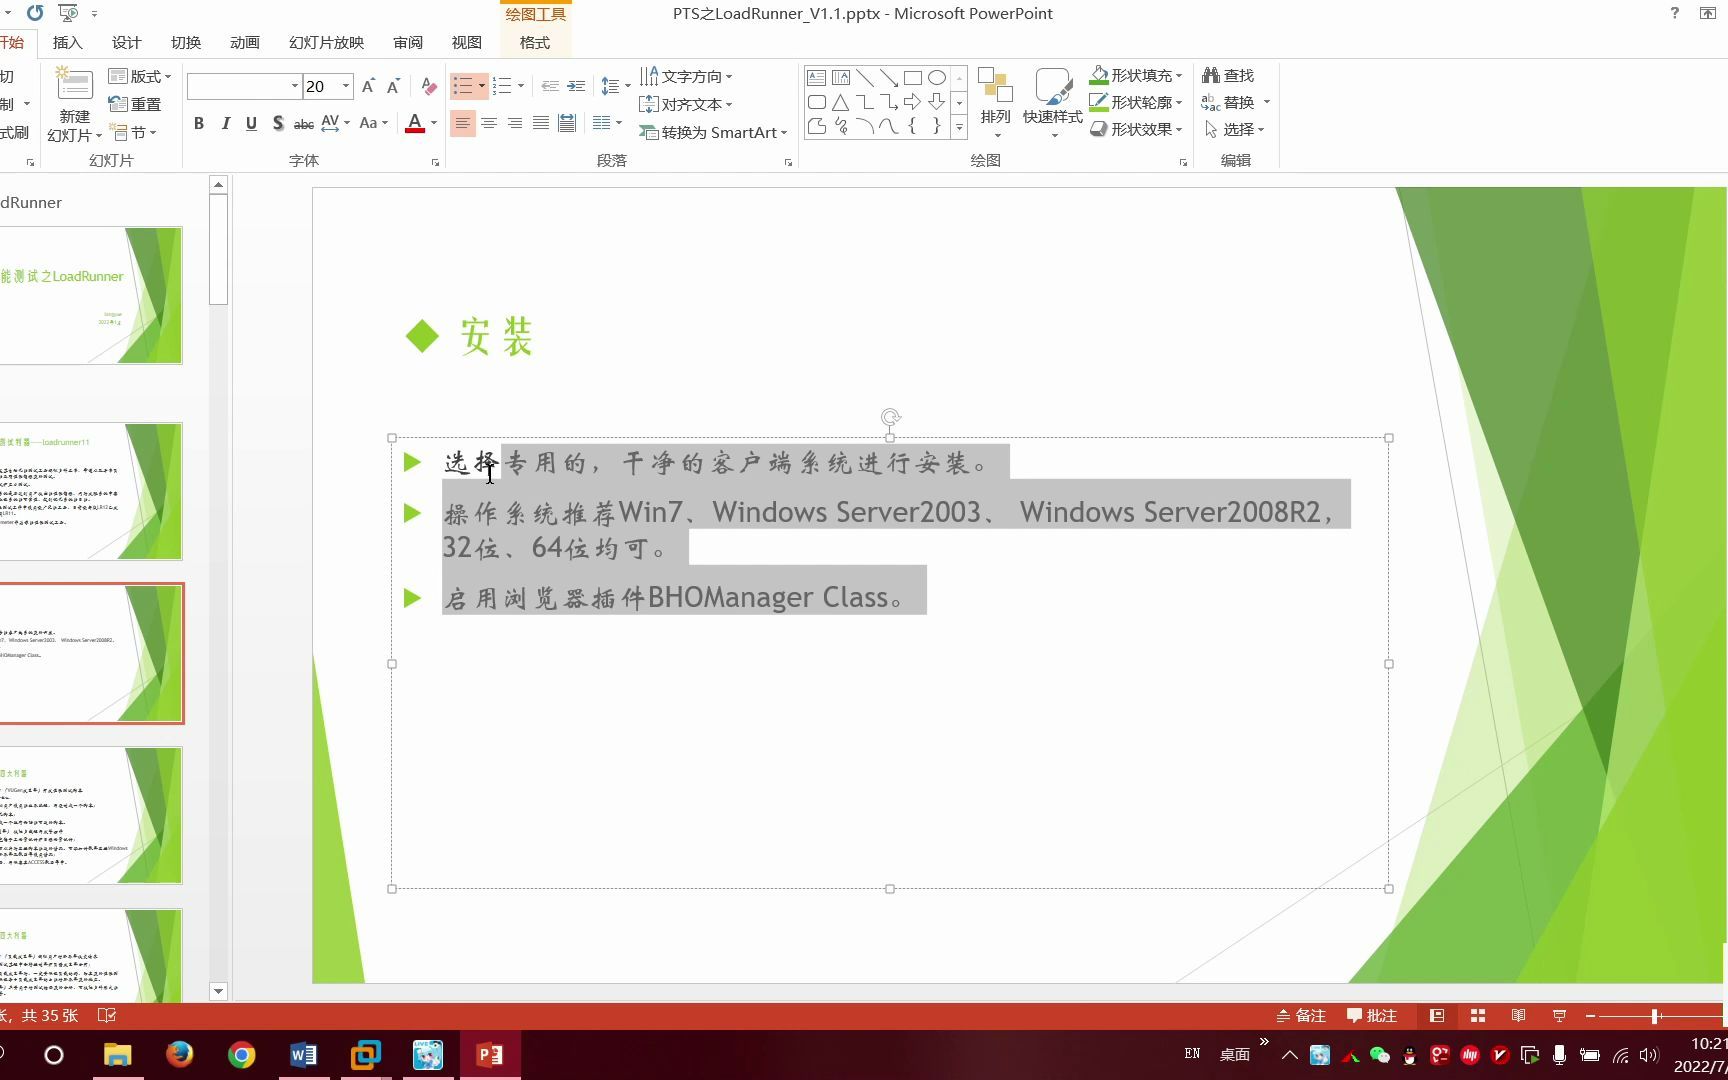Screen dimensions: 1728x1080
Task: Select the isosceles triangle shape
Action: pos(840,102)
